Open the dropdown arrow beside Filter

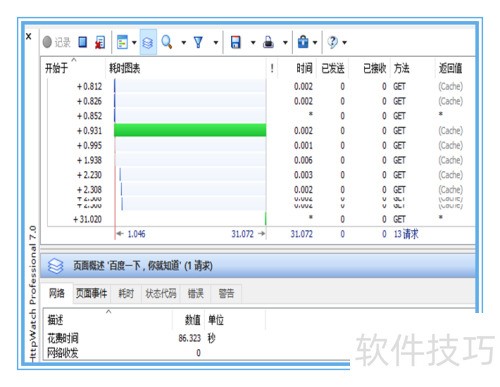coord(216,42)
